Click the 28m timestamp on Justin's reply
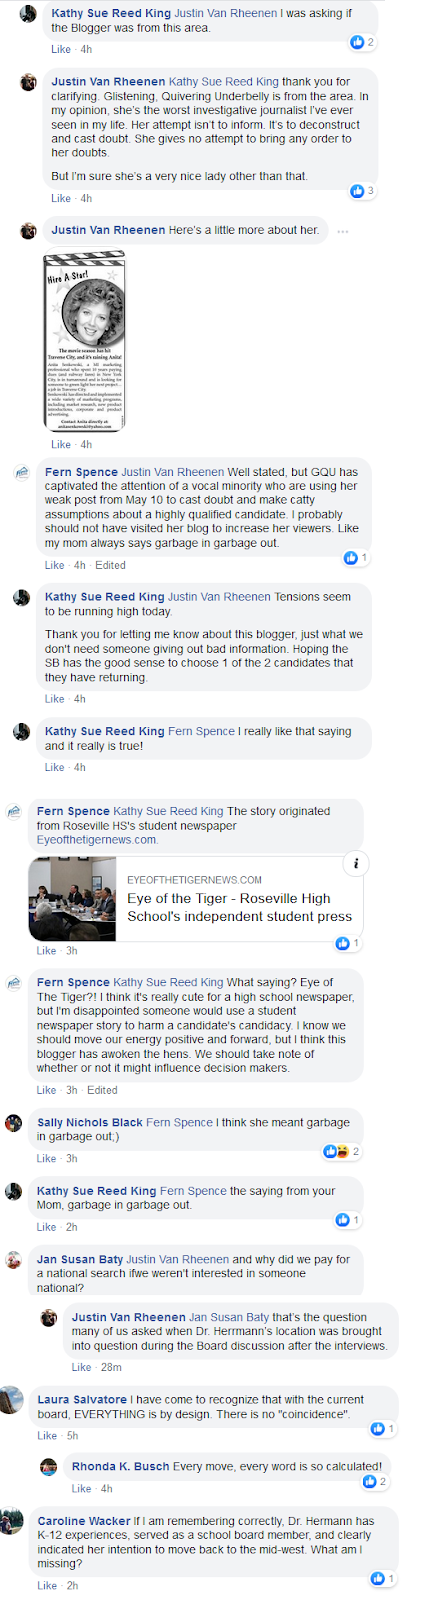The image size is (438, 1600). pos(110,1367)
